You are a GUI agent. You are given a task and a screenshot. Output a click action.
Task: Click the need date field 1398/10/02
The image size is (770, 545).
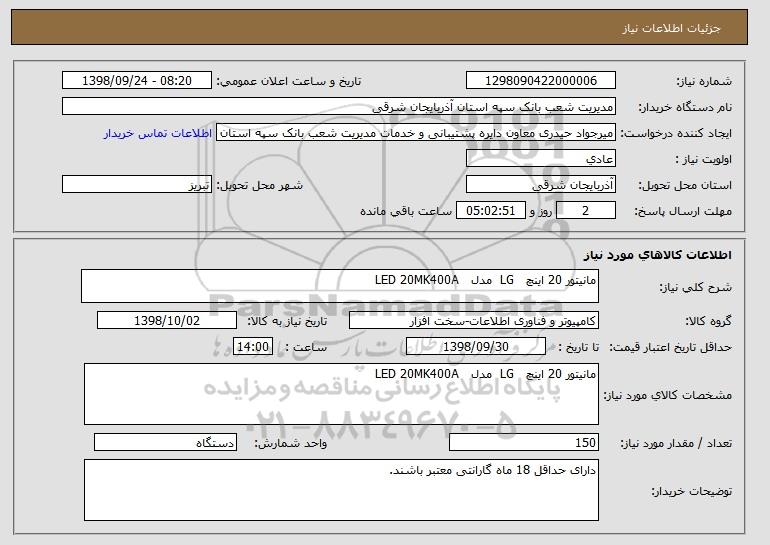coord(167,321)
